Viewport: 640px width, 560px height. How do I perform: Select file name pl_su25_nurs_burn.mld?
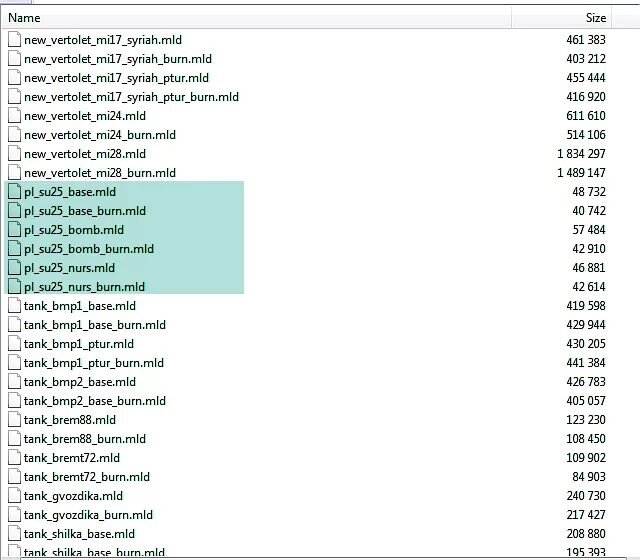pyautogui.click(x=84, y=287)
